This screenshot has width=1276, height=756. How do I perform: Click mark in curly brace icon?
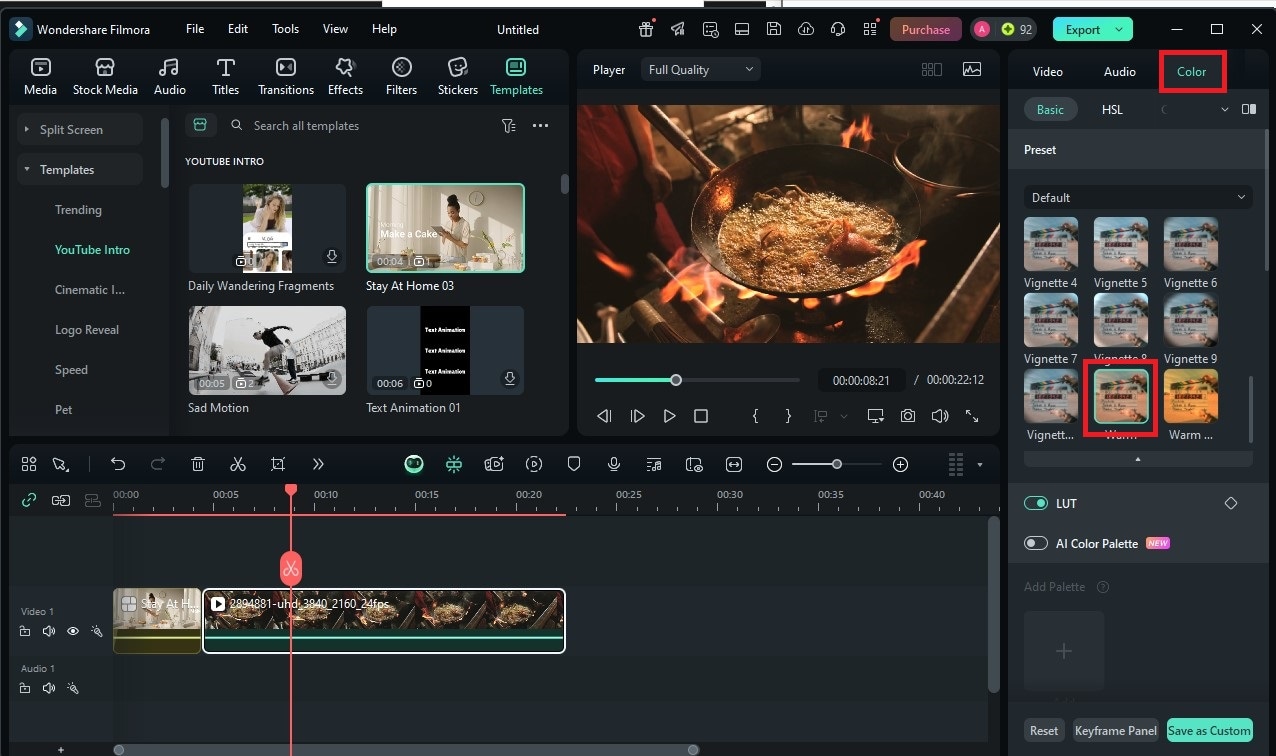coord(755,416)
